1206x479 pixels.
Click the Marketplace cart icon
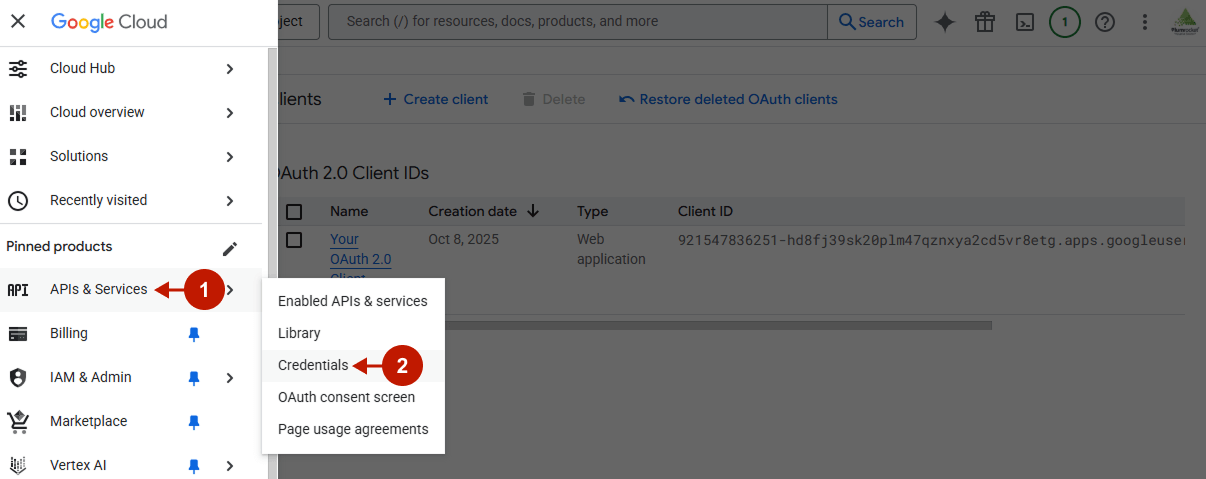(x=18, y=421)
